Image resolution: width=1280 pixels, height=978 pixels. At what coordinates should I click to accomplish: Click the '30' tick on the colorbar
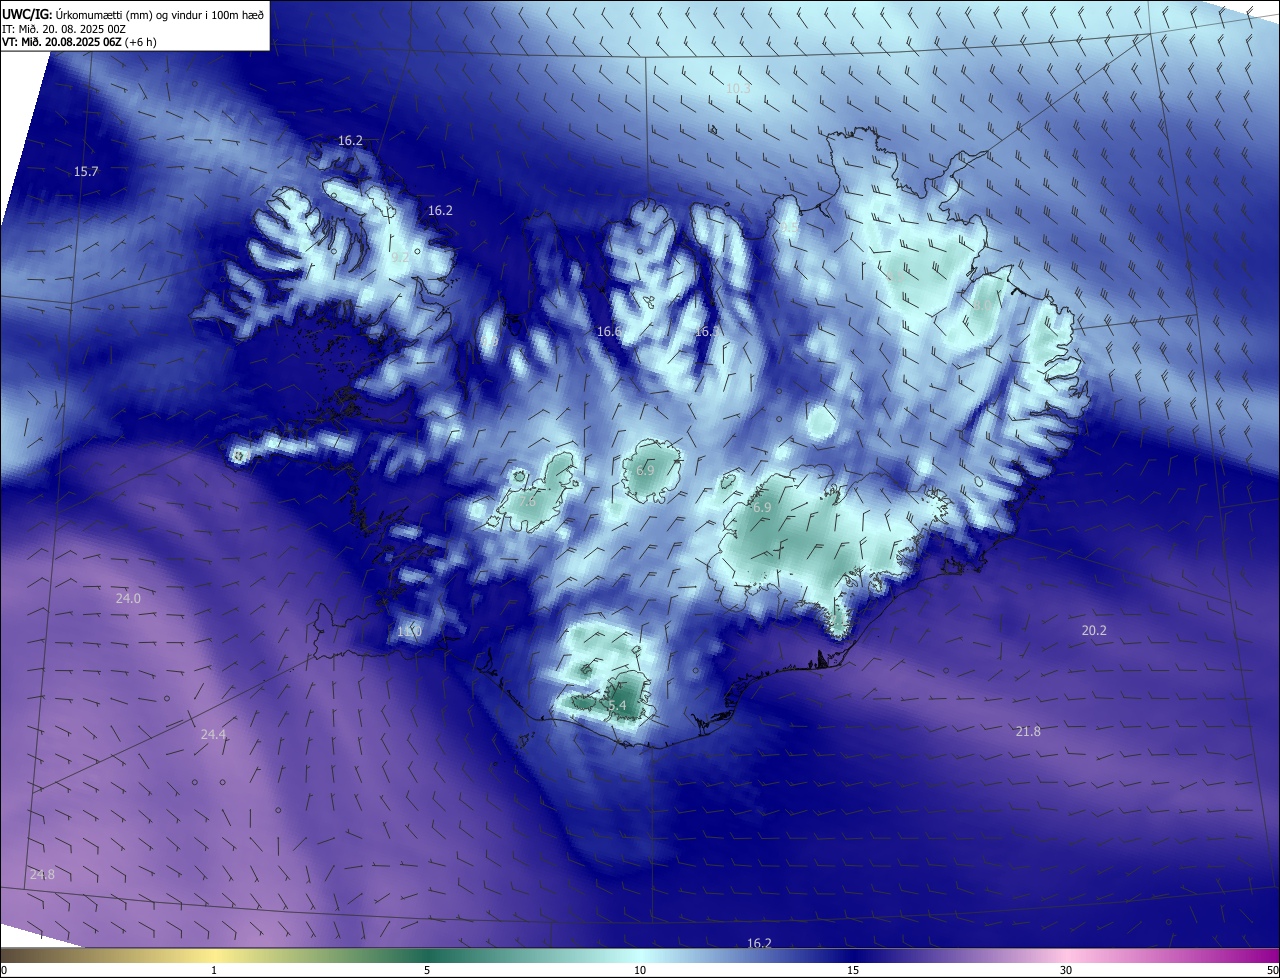point(1066,970)
